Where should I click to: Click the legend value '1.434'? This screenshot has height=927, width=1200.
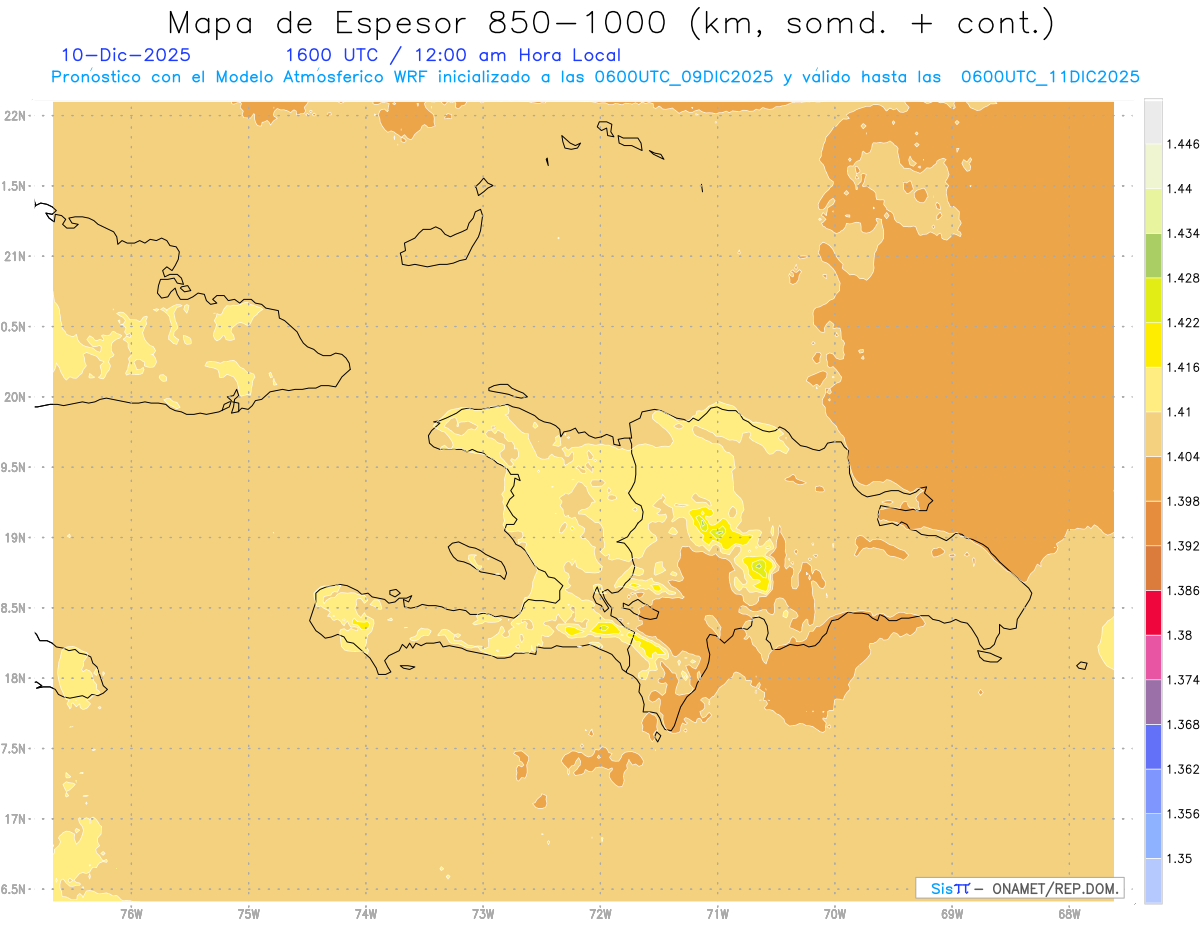pos(1183,233)
